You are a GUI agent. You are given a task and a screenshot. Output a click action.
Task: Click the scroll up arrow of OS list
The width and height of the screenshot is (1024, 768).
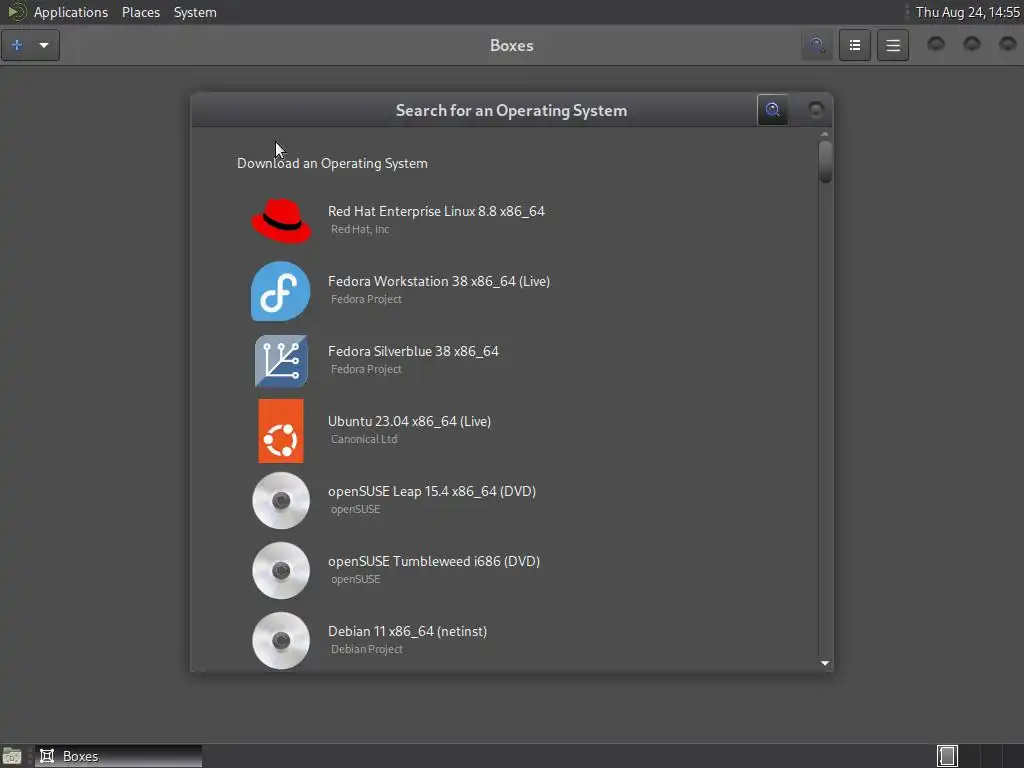[x=825, y=134]
